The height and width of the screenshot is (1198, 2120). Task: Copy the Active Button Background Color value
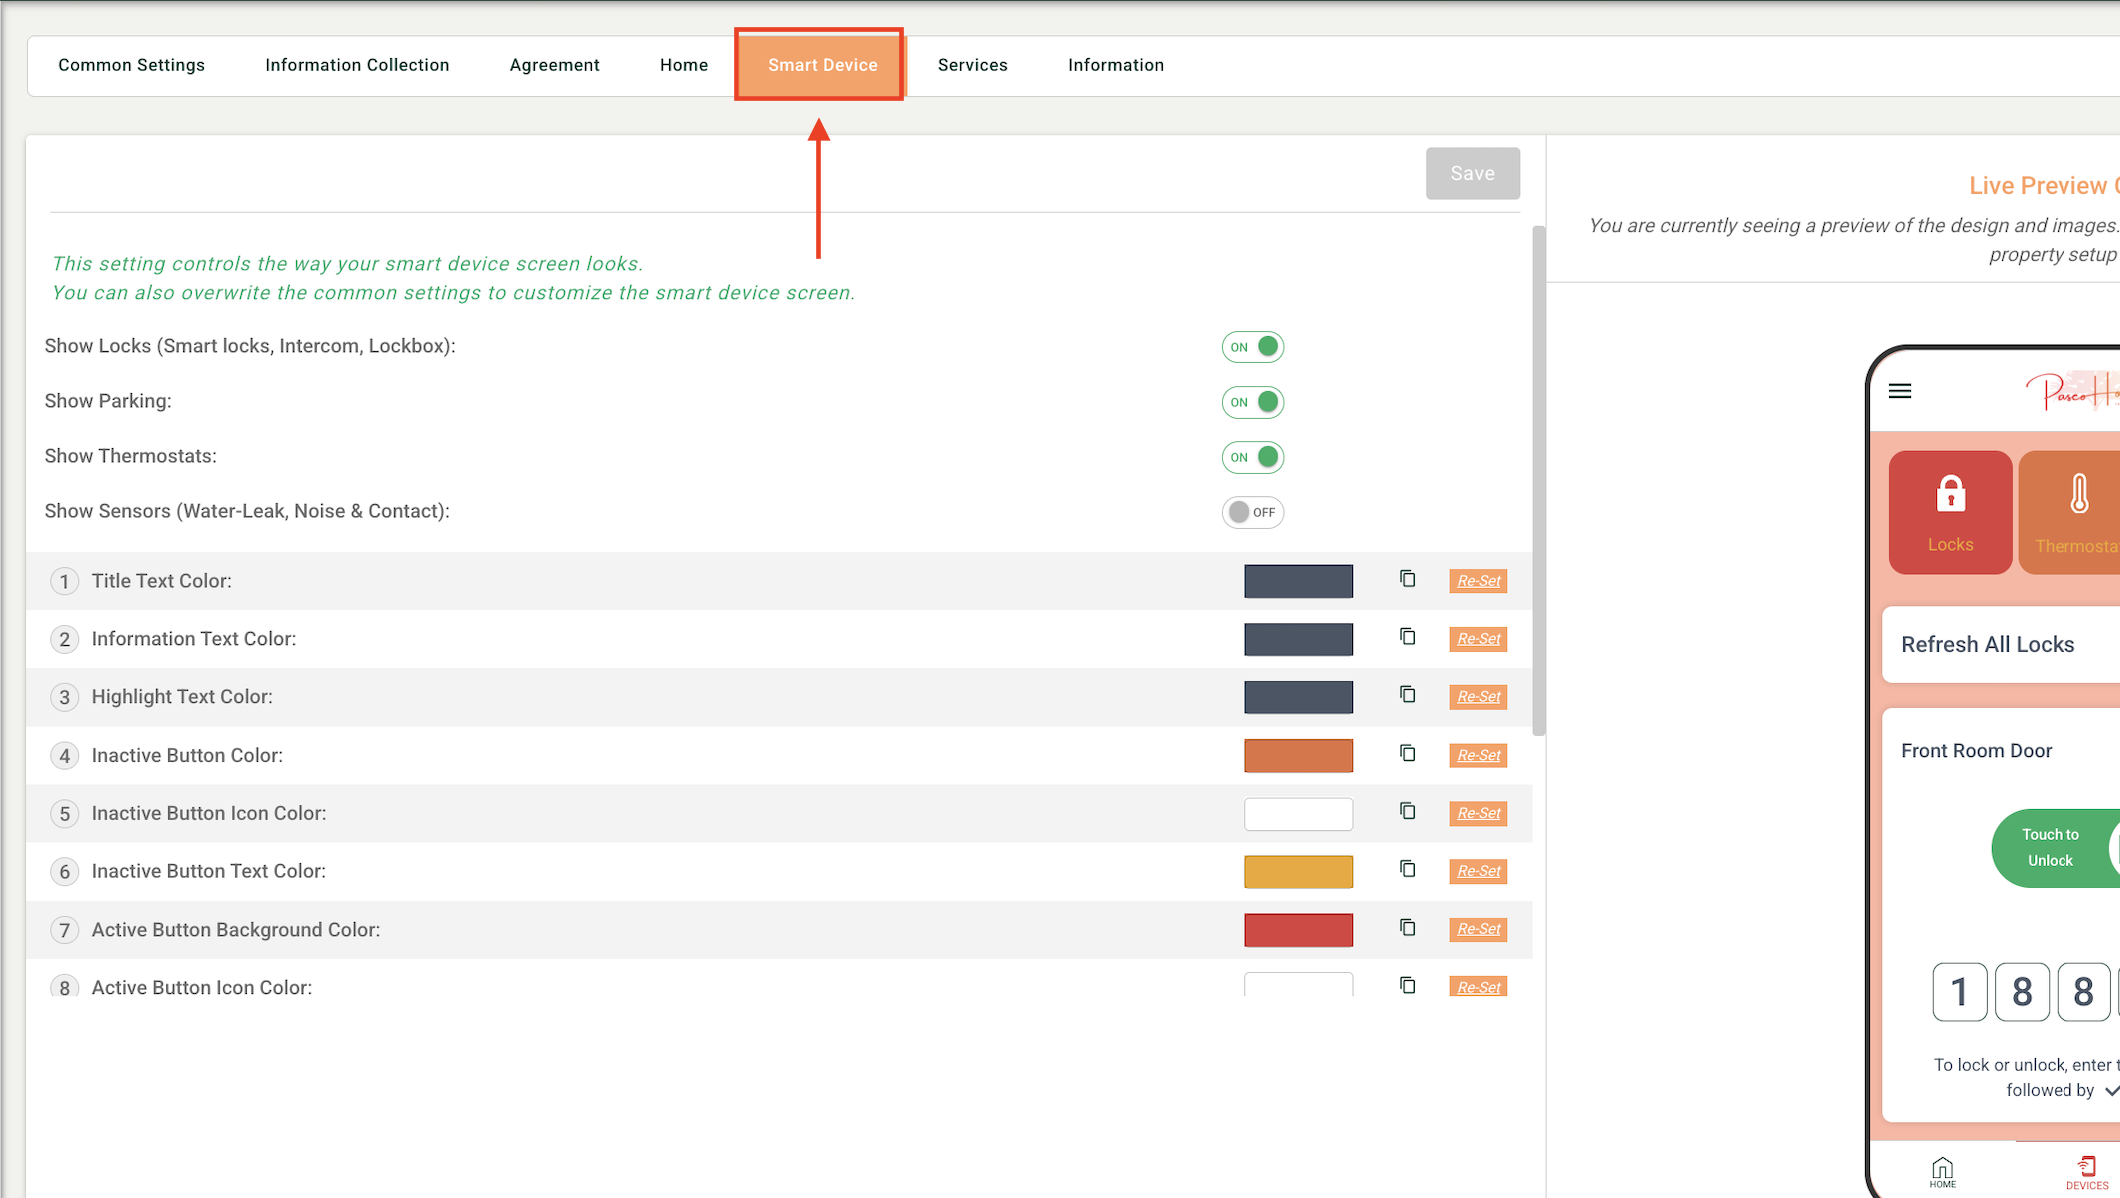(x=1407, y=928)
